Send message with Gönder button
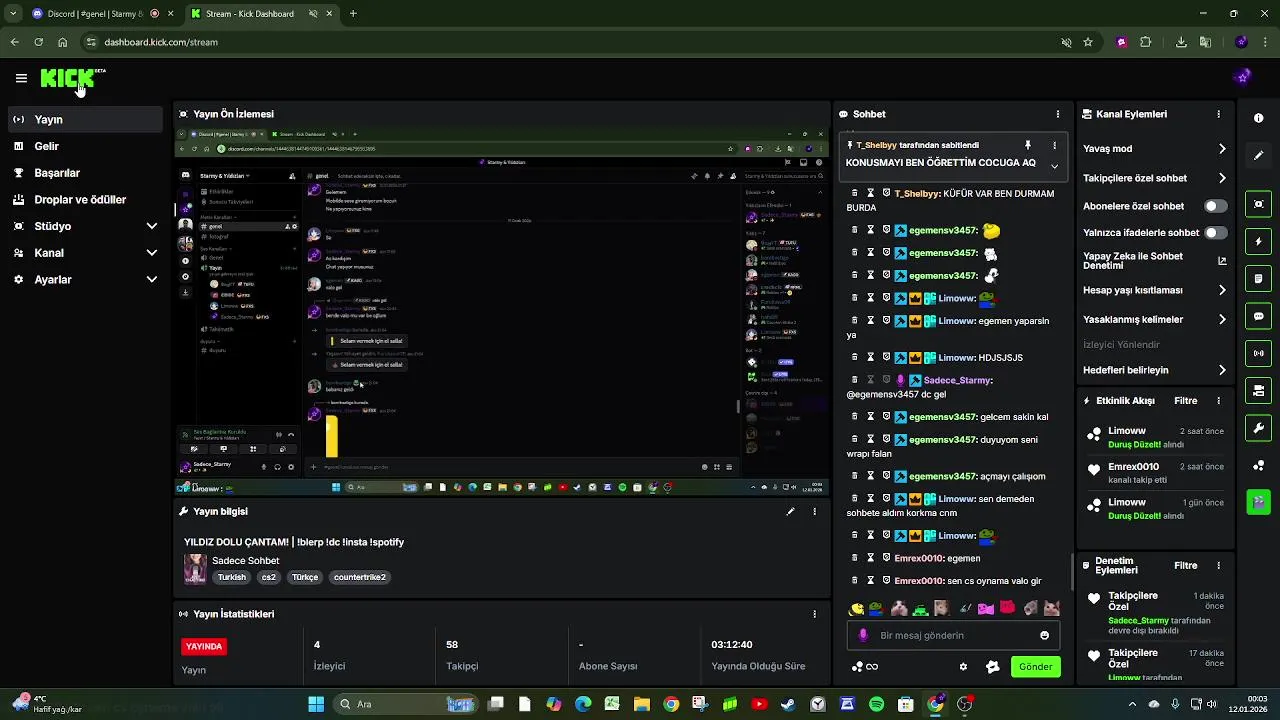The image size is (1280, 720). pos(1035,667)
